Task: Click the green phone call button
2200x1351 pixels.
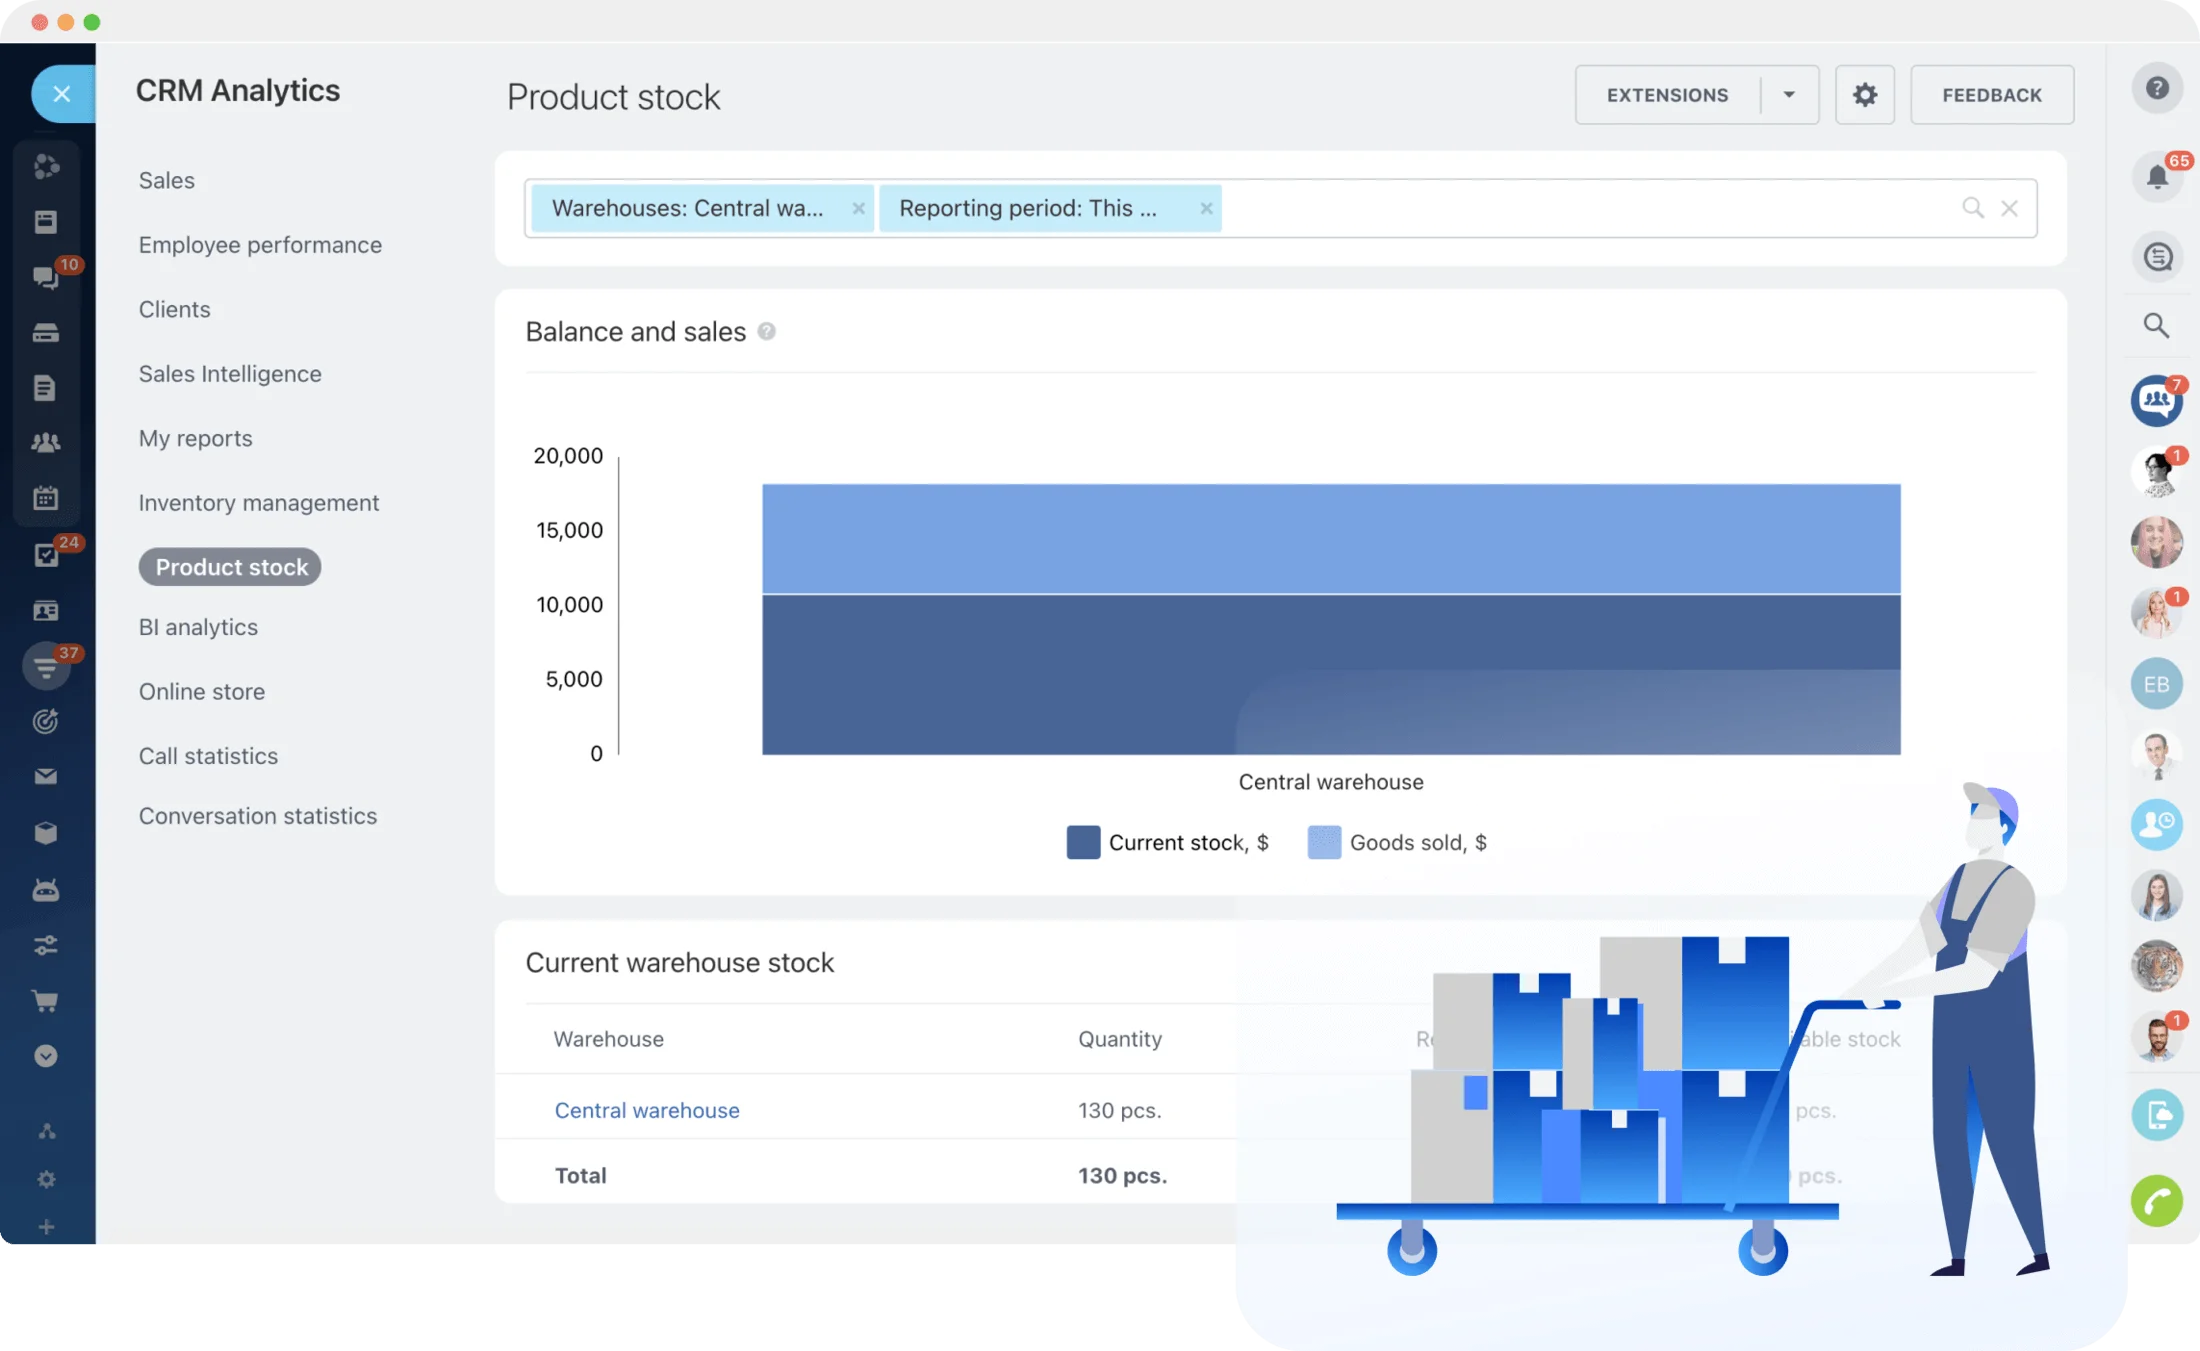Action: pos(2157,1200)
